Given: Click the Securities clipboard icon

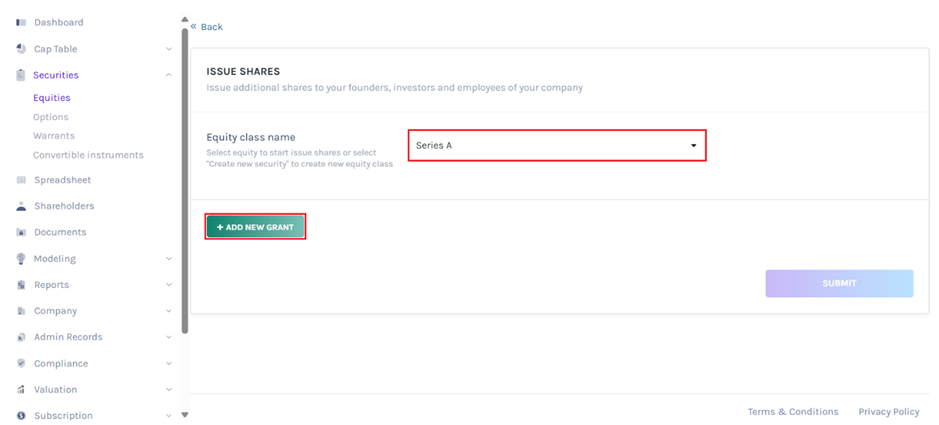Looking at the screenshot, I should [21, 75].
